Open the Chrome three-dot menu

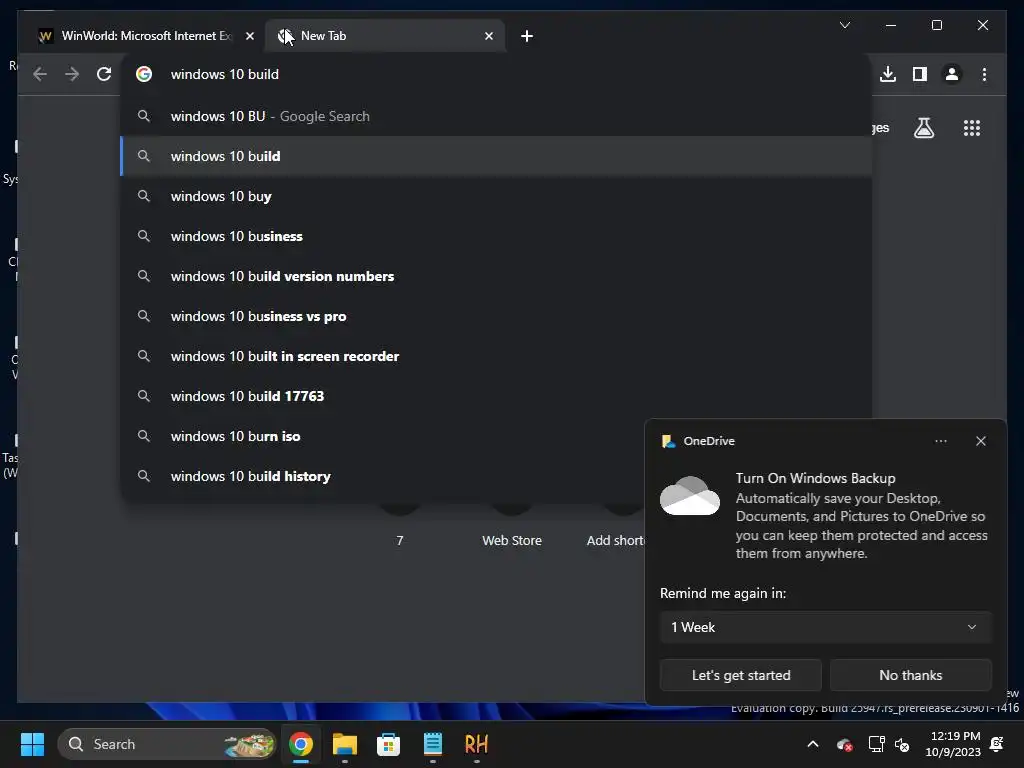[984, 74]
